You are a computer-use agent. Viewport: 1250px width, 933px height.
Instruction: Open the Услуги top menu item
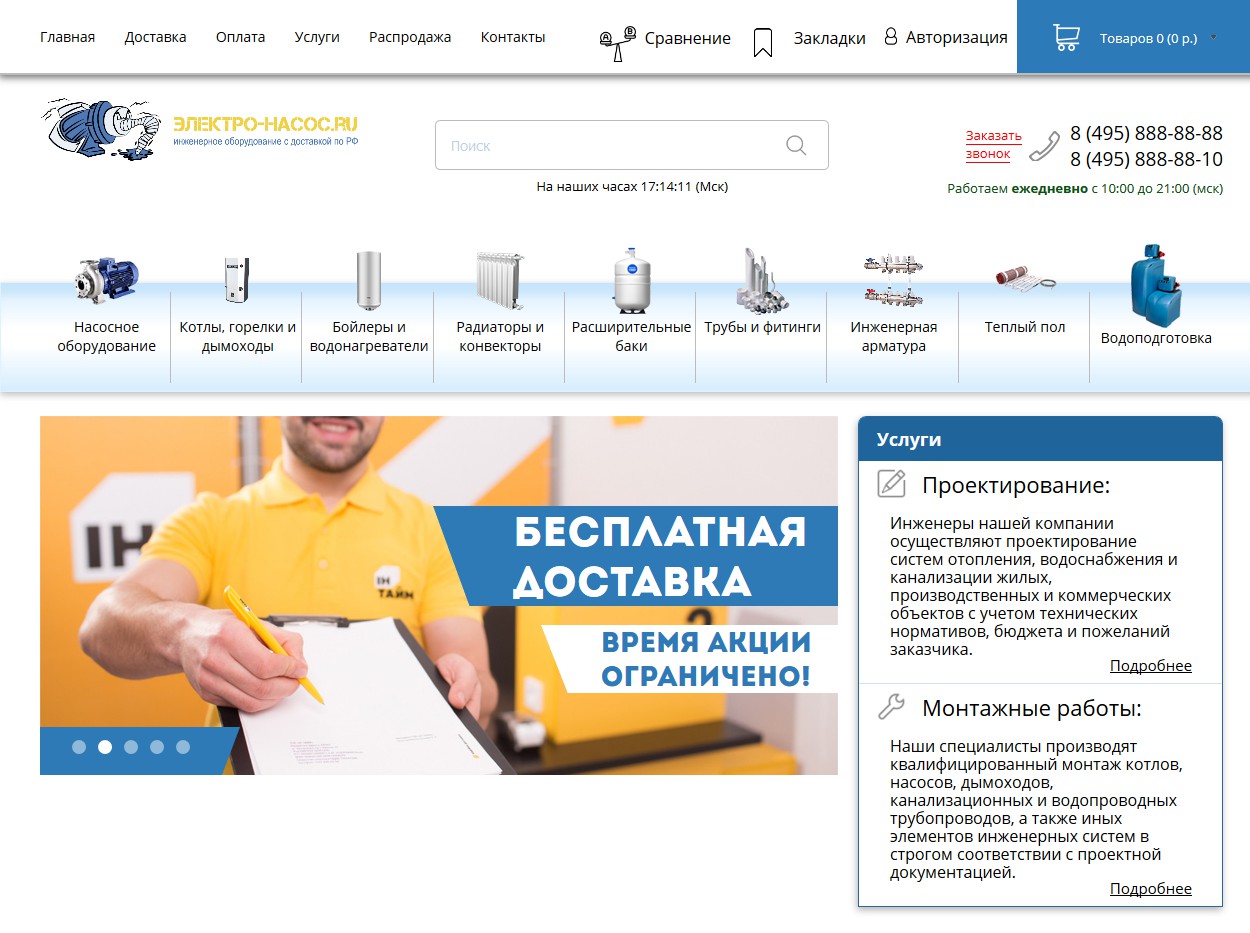317,37
